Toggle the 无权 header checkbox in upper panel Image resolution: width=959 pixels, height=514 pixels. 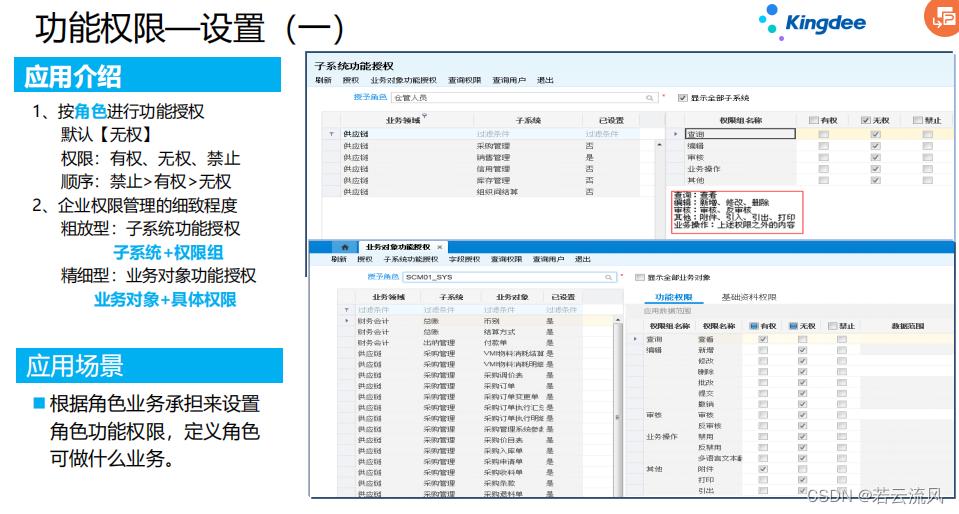(x=865, y=121)
